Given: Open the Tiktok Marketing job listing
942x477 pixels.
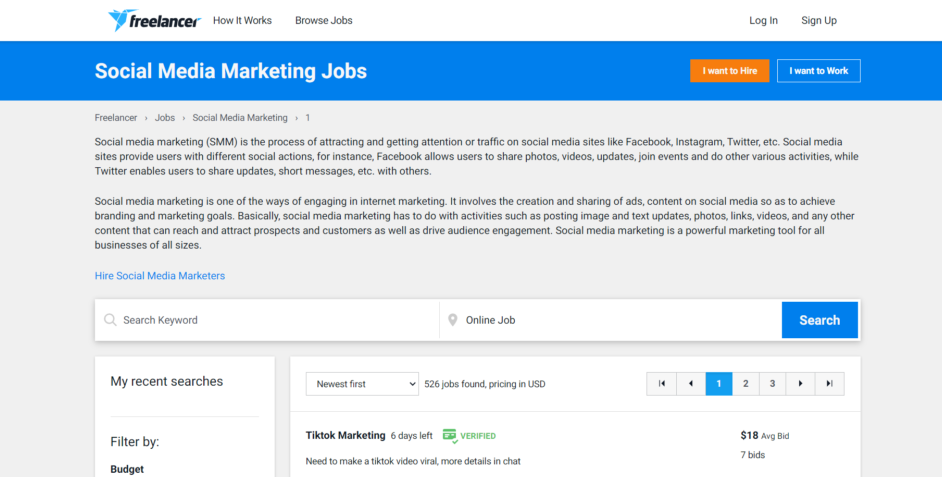Looking at the screenshot, I should coord(345,436).
